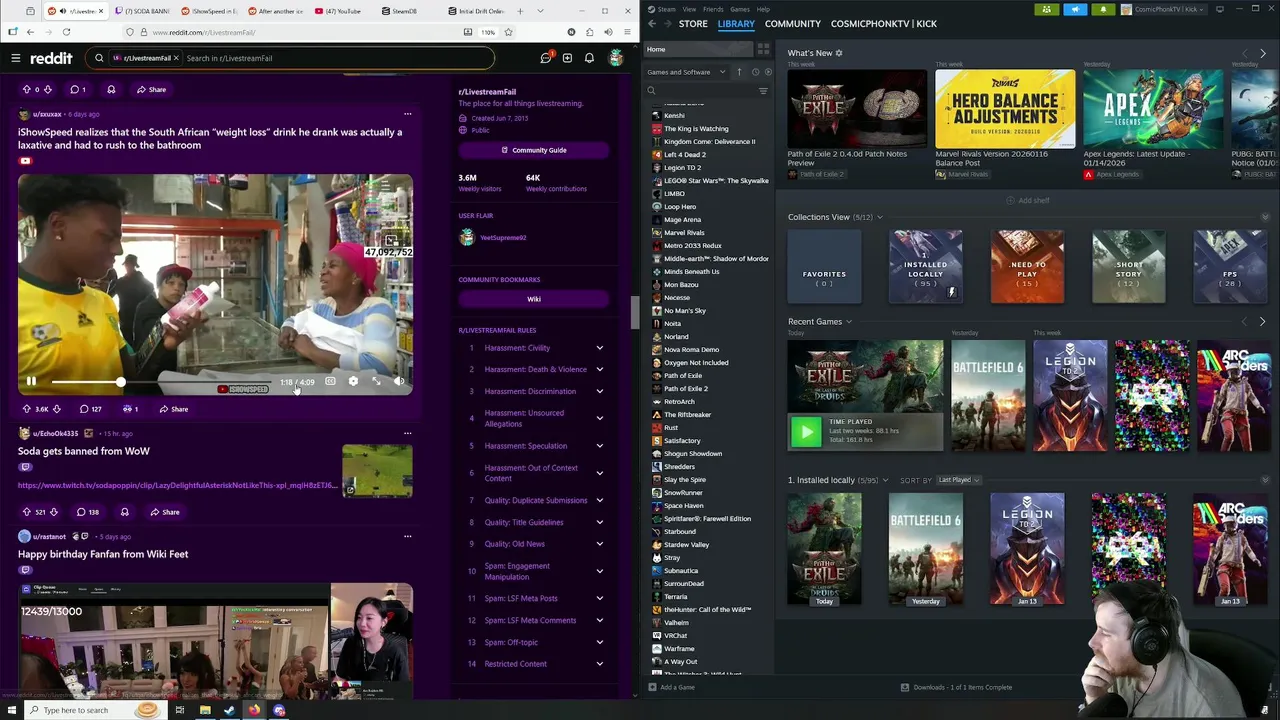The width and height of the screenshot is (1280, 720).
Task: Open What's New settings gear
Action: click(x=839, y=53)
